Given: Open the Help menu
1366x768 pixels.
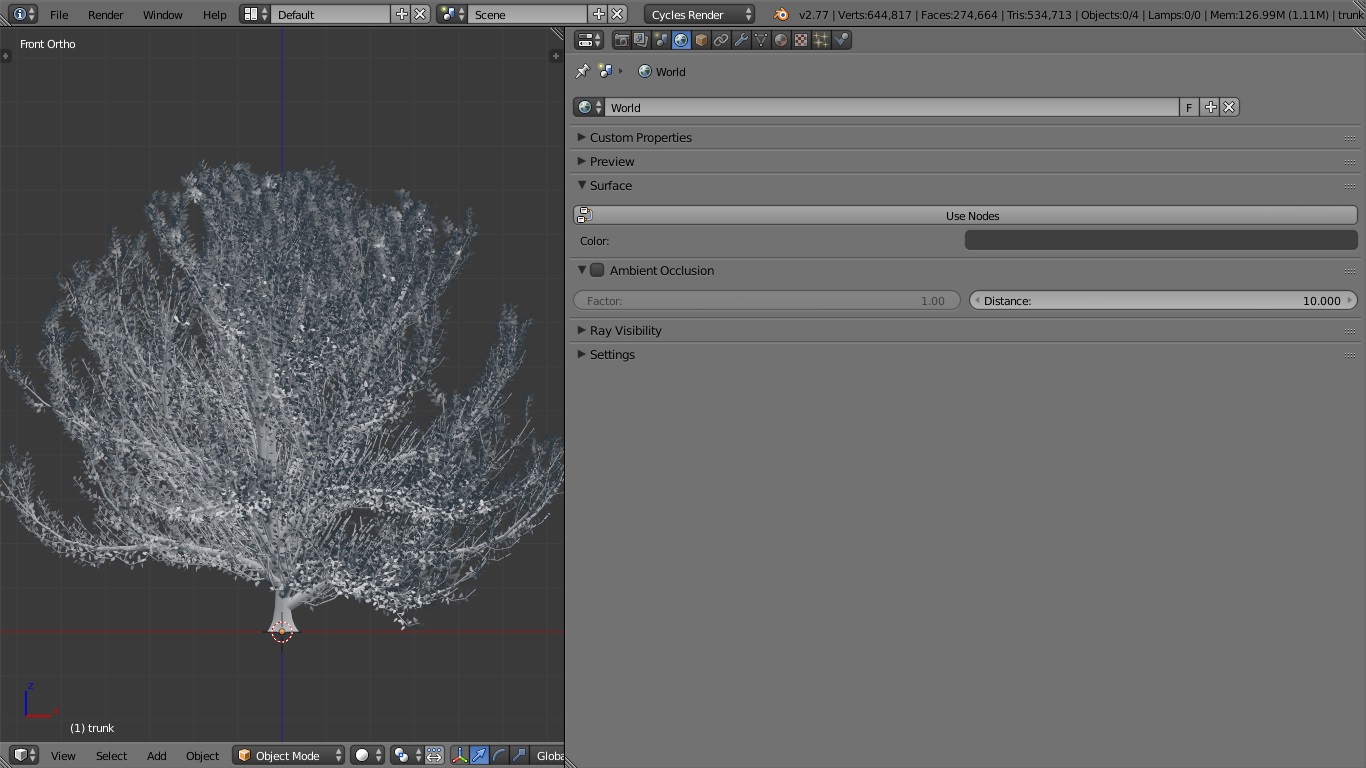Looking at the screenshot, I should point(214,14).
